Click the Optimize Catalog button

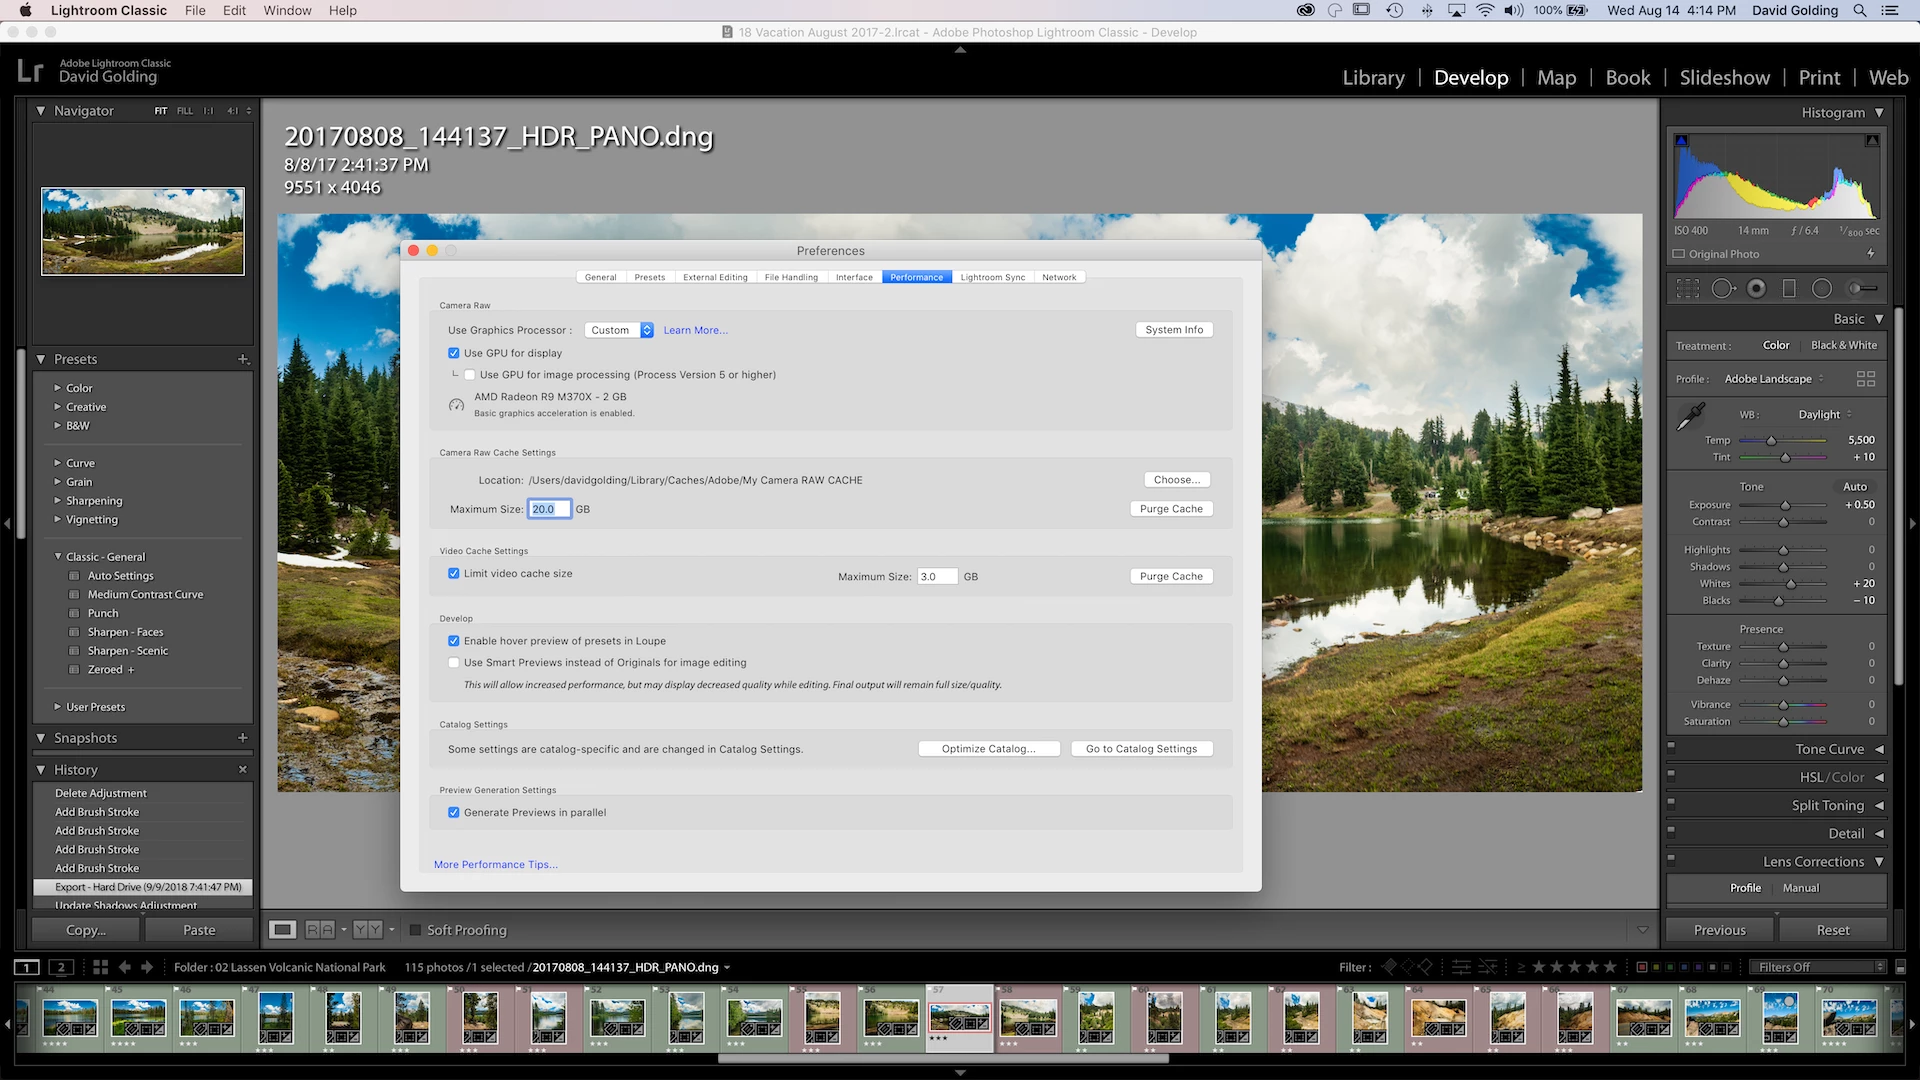(988, 749)
